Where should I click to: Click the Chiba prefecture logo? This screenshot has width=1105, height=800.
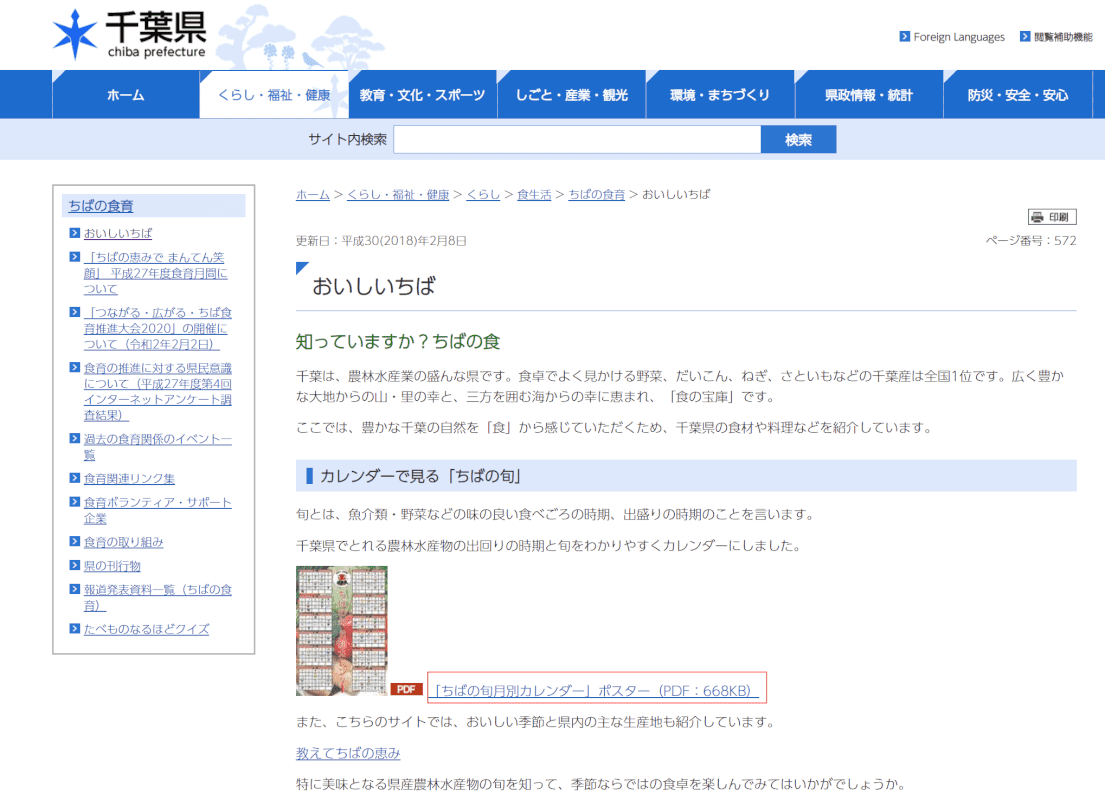(x=130, y=35)
